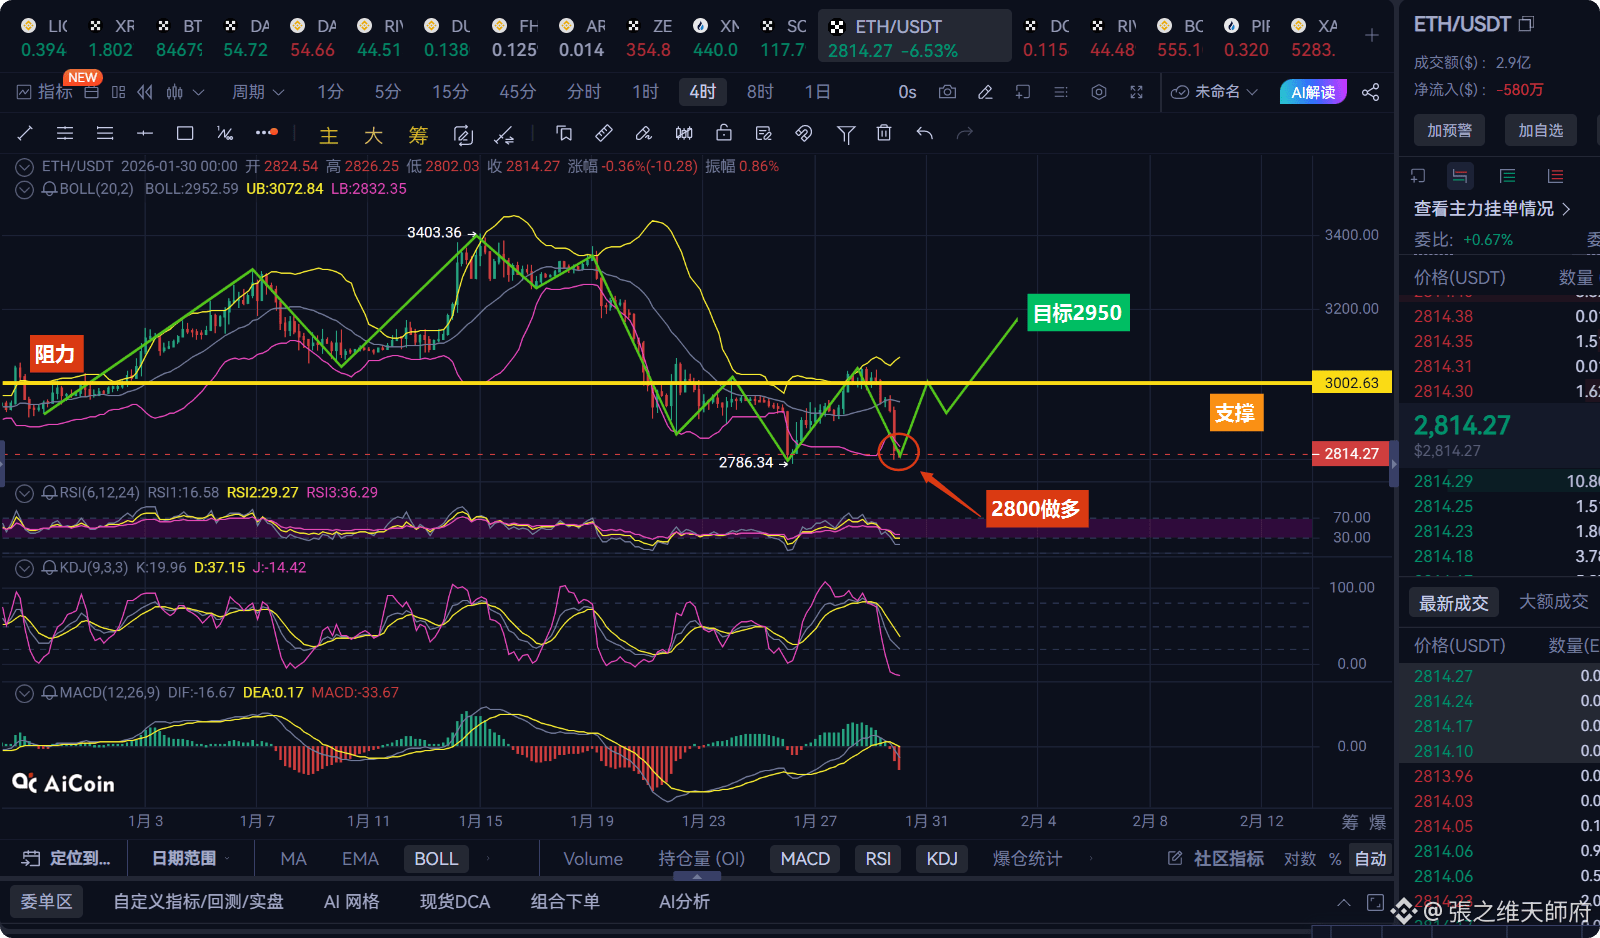Enter fullscreen chart mode
The image size is (1600, 938).
(x=1137, y=92)
